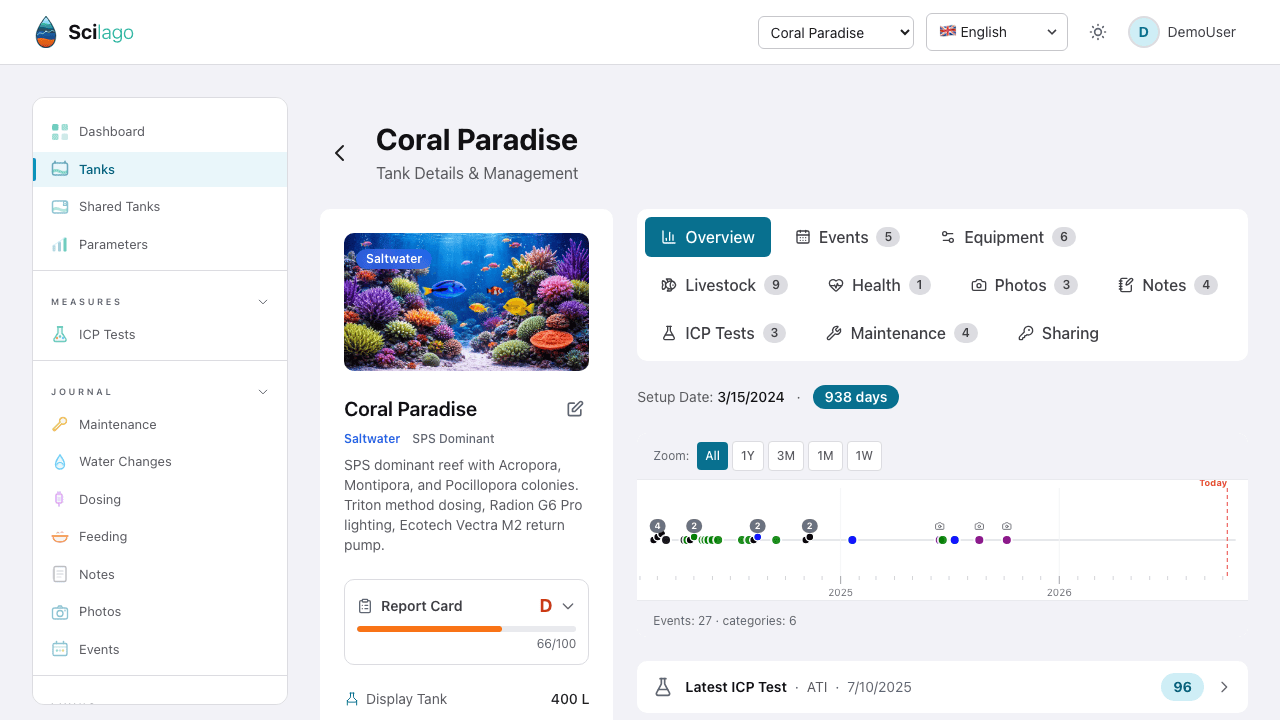Click the Report Card progress bar

466,629
